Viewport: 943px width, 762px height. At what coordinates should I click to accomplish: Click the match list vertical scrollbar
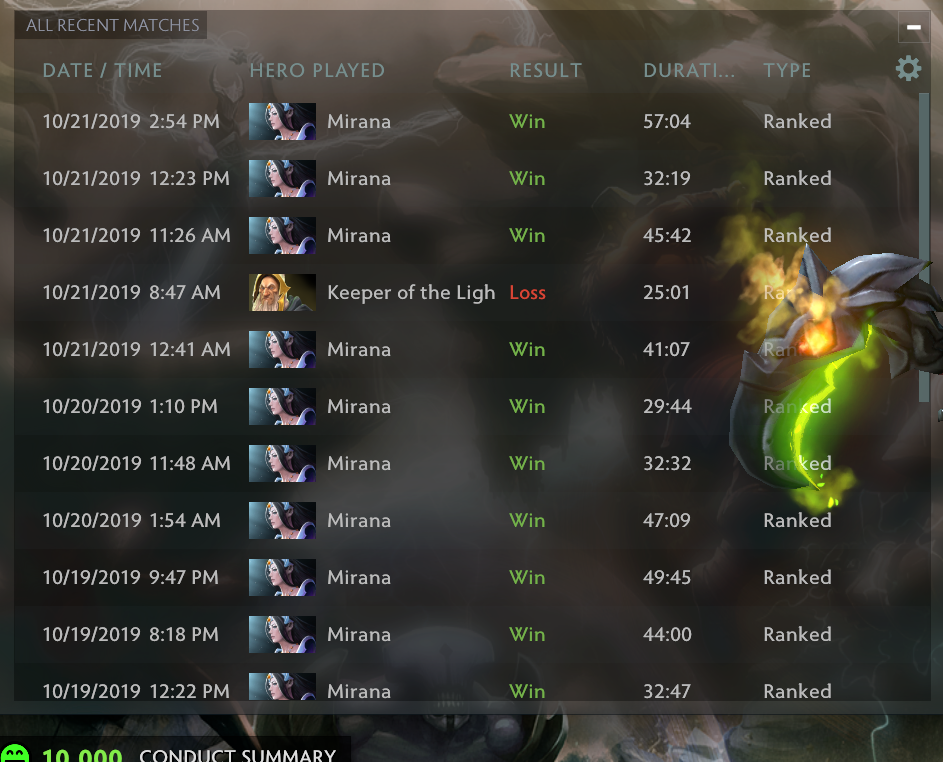click(x=924, y=247)
